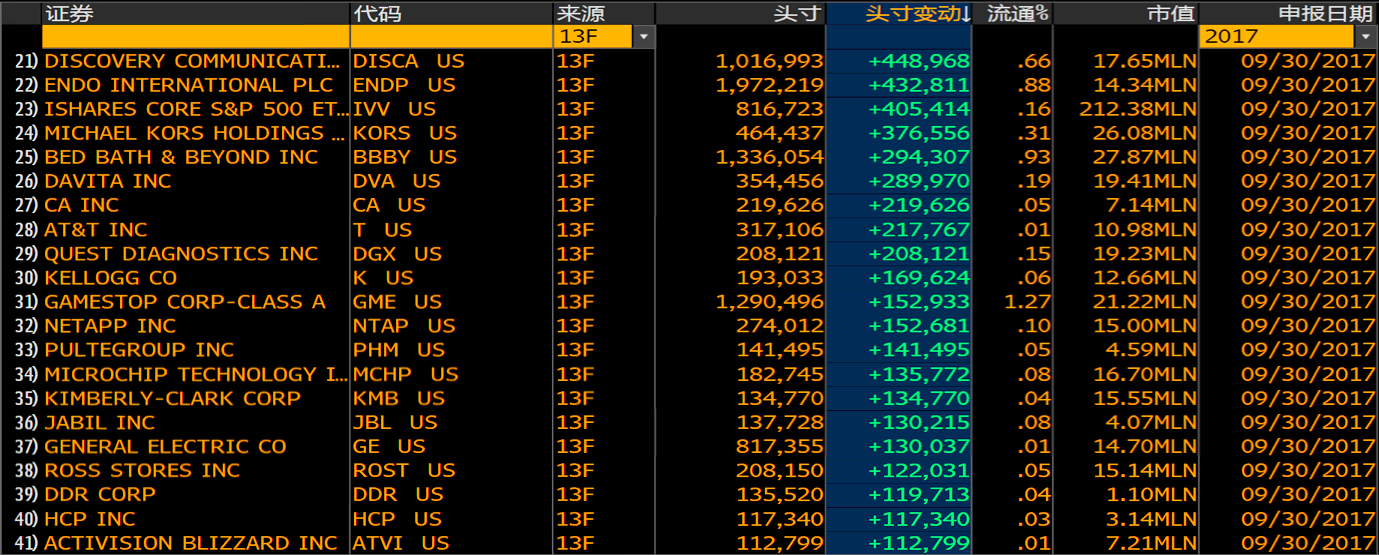Click ticker ROST US

click(x=404, y=470)
